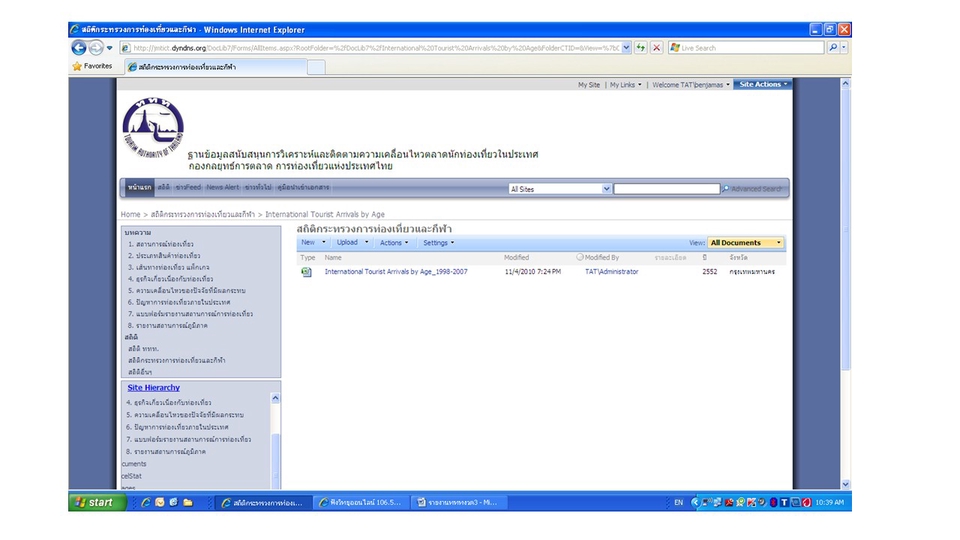This screenshot has width=960, height=540.
Task: Open the Site Hierarchy link
Action: [x=153, y=388]
